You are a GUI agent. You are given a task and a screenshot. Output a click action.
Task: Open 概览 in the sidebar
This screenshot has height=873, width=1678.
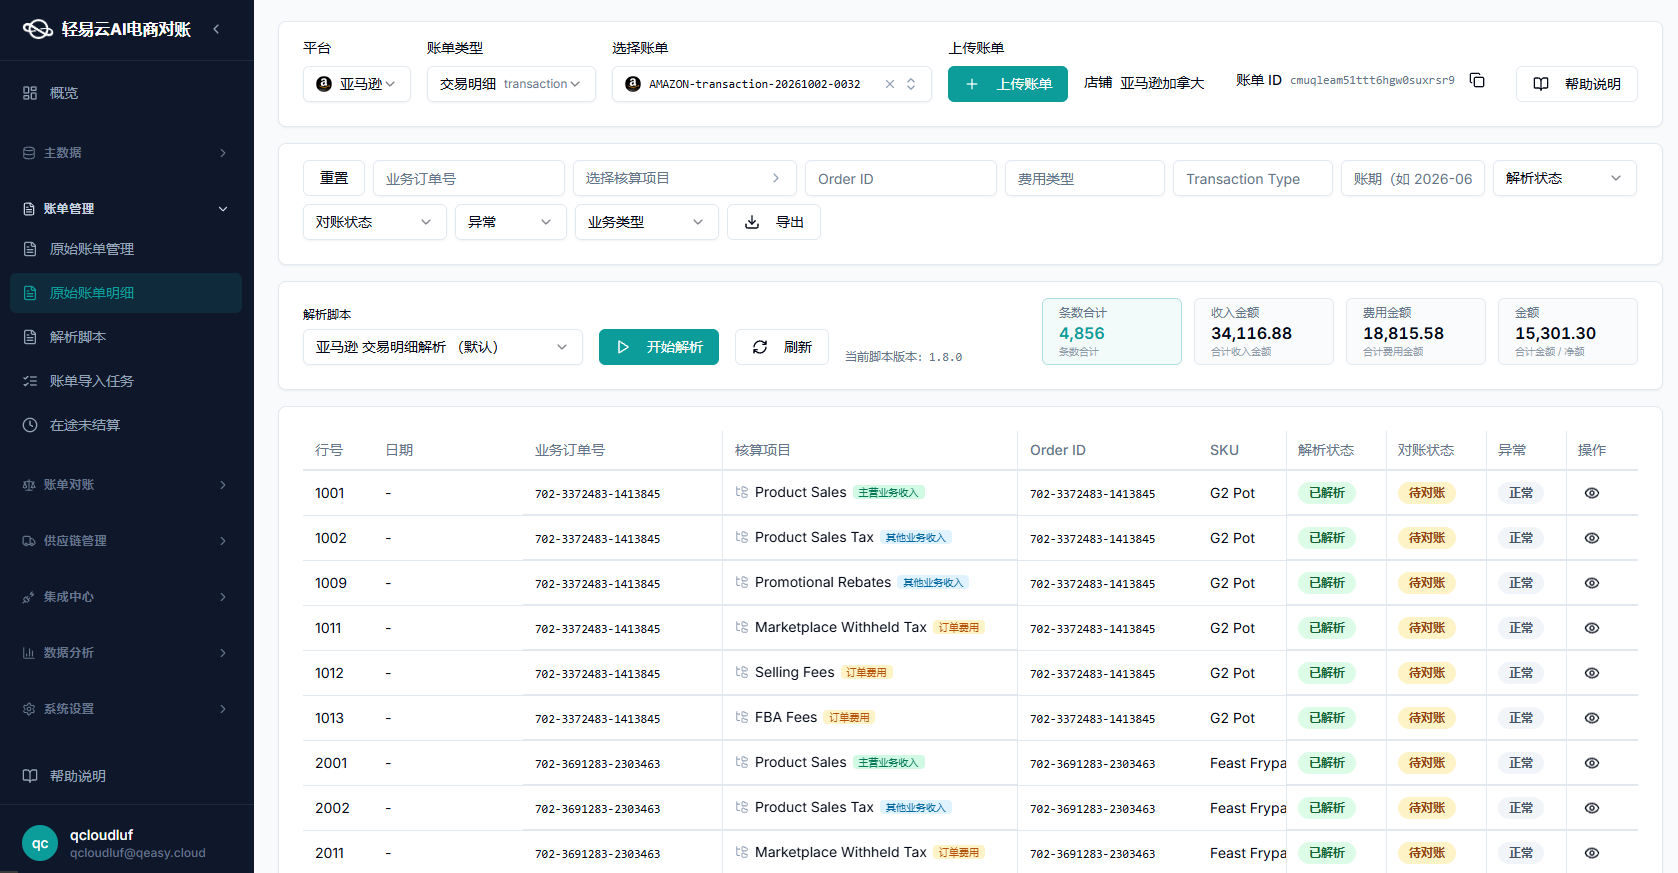[126, 93]
